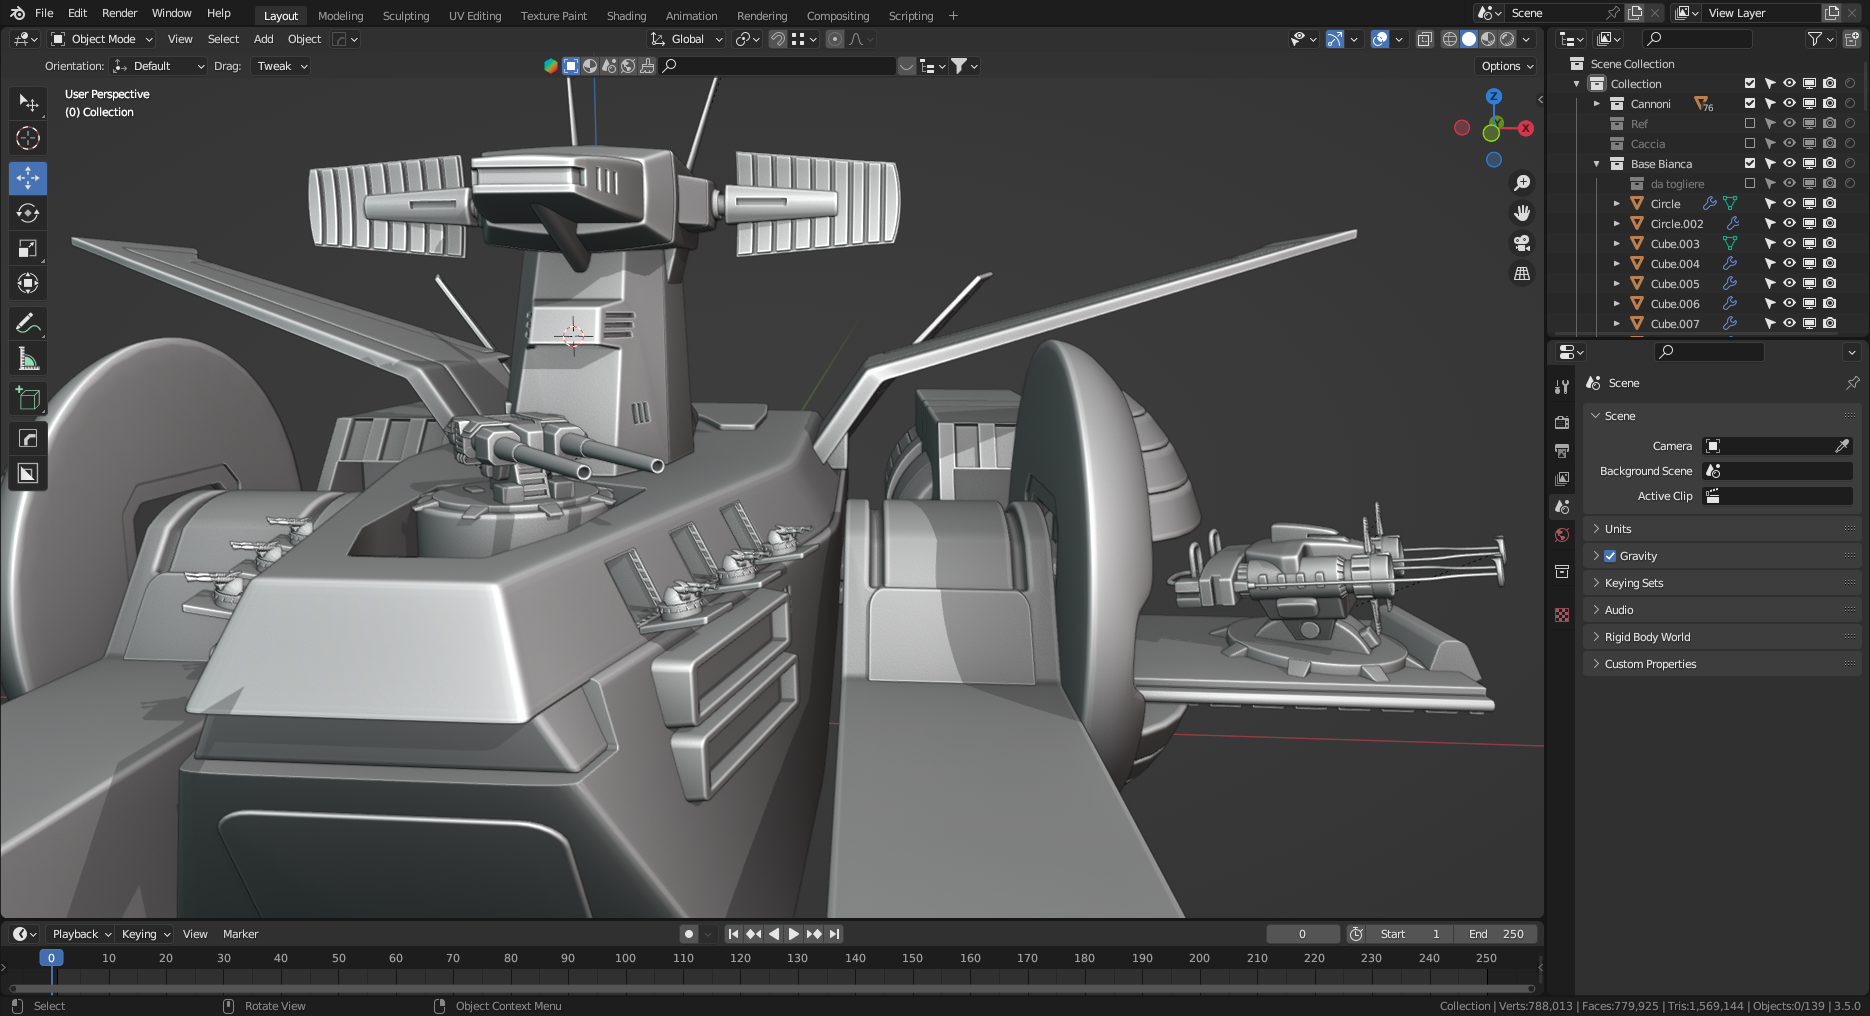1870x1016 pixels.
Task: Hide Cube.004 in viewport via eye
Action: (x=1789, y=264)
